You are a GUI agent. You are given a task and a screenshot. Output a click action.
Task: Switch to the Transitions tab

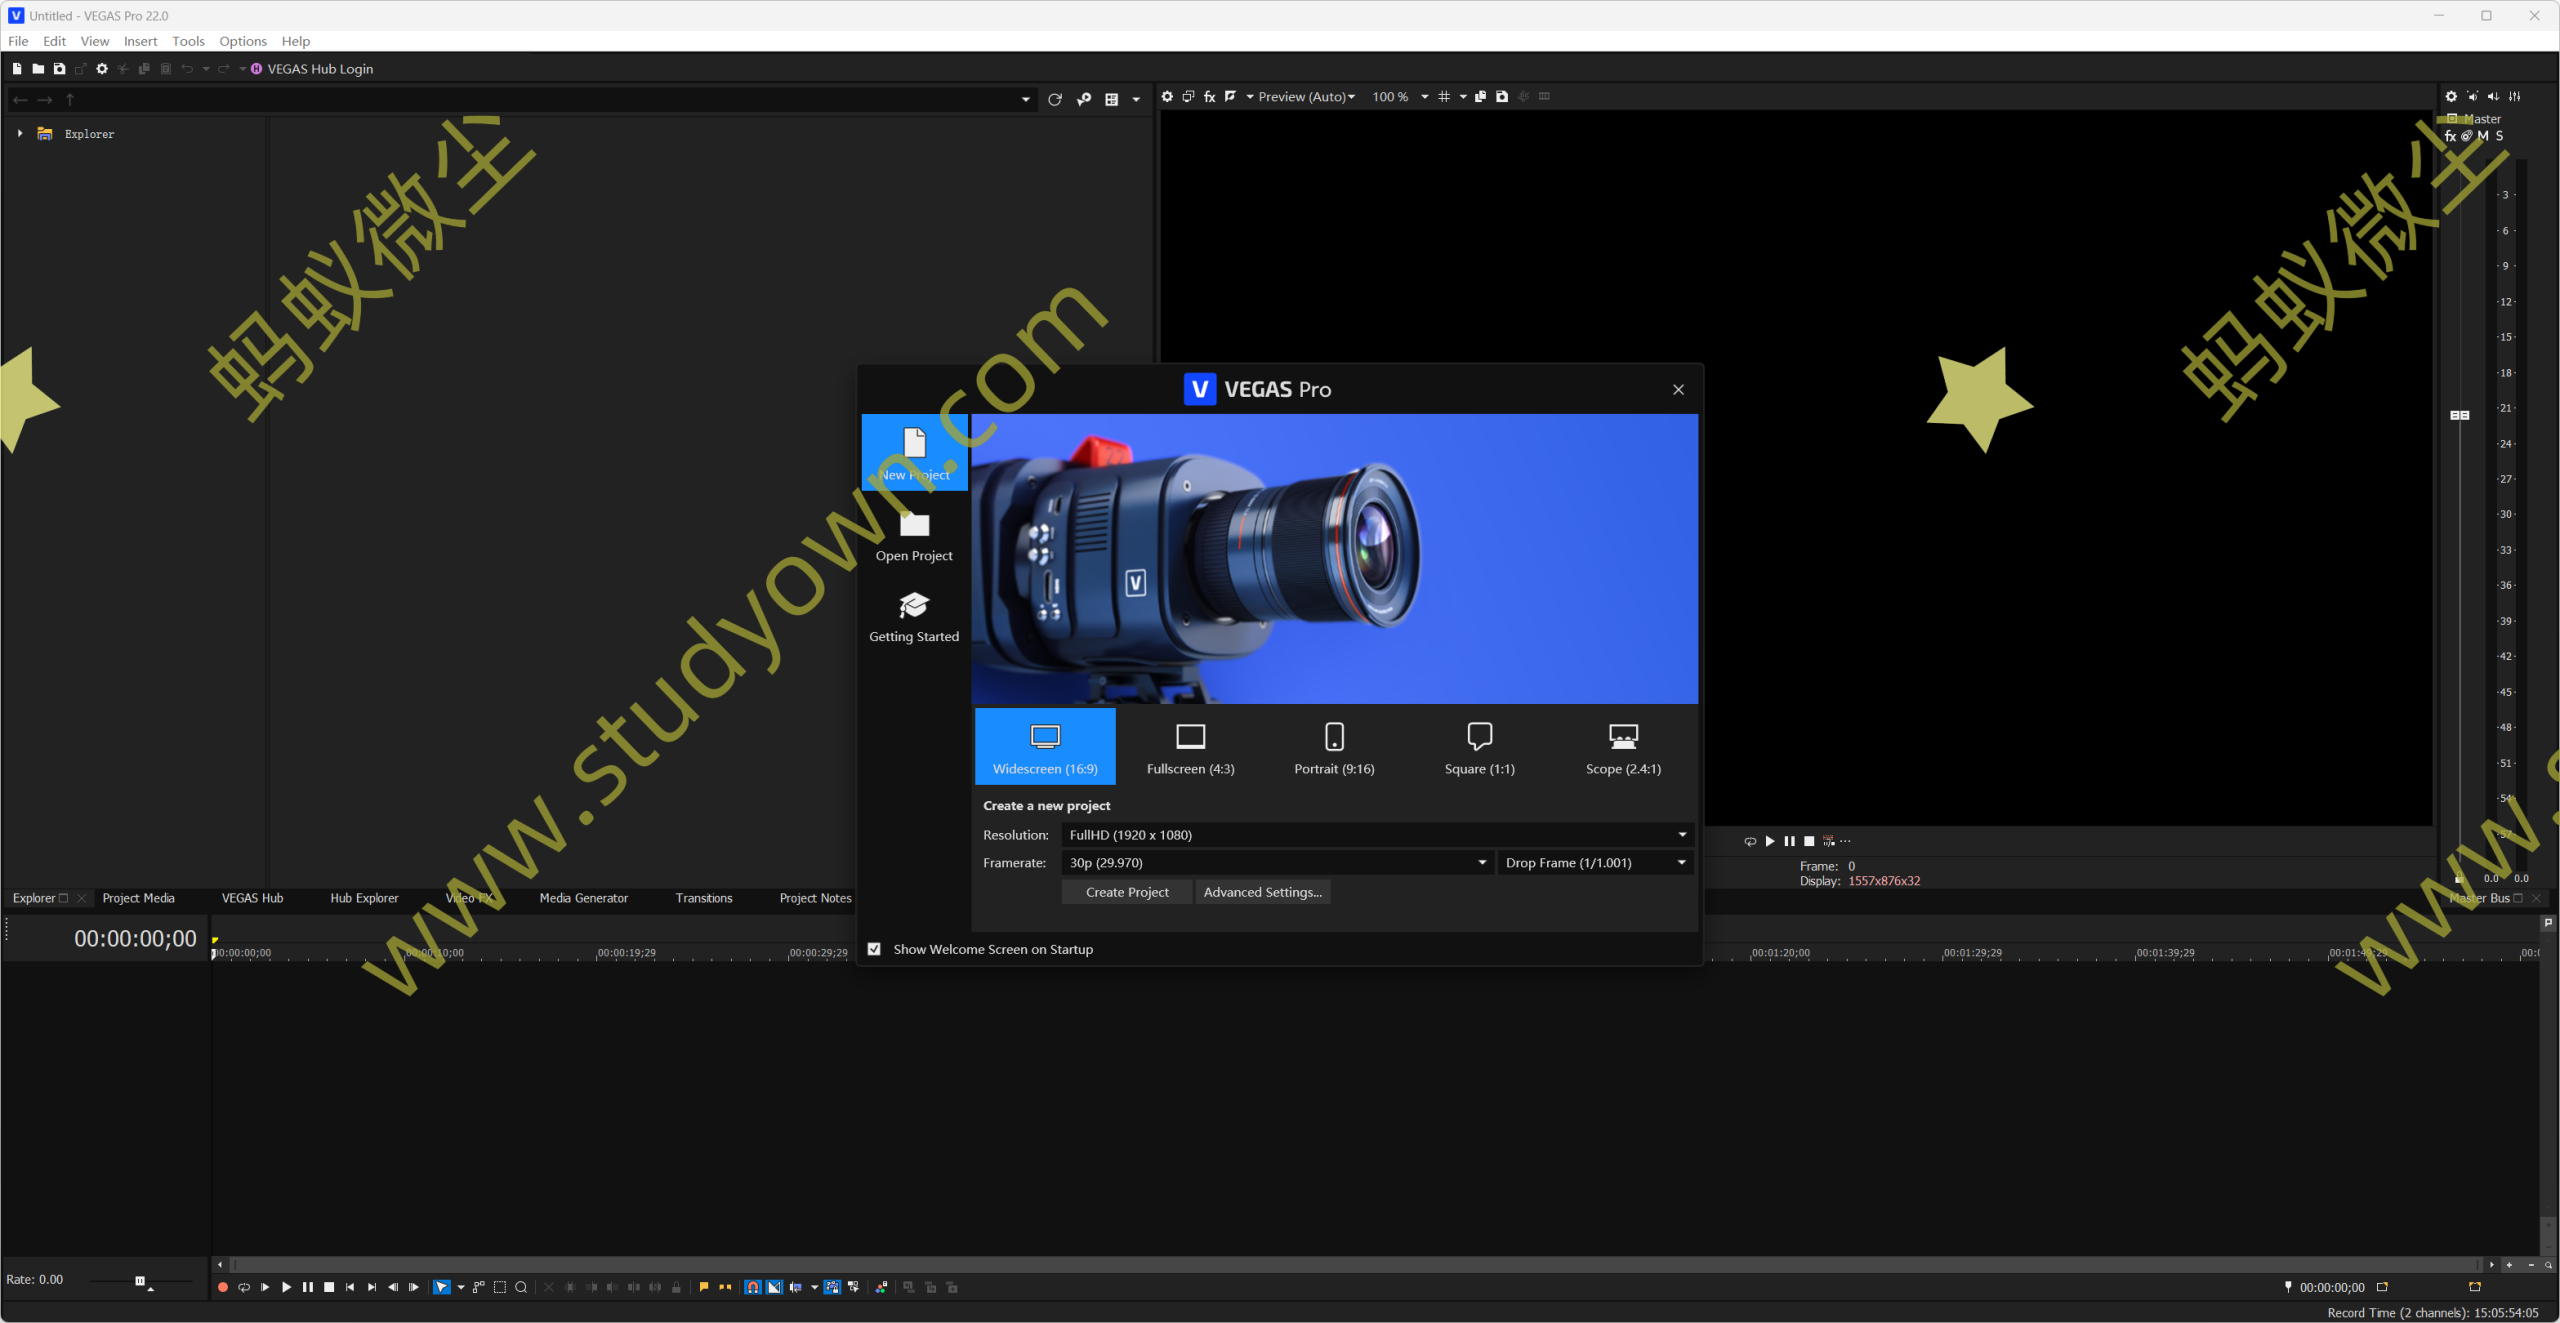point(703,898)
